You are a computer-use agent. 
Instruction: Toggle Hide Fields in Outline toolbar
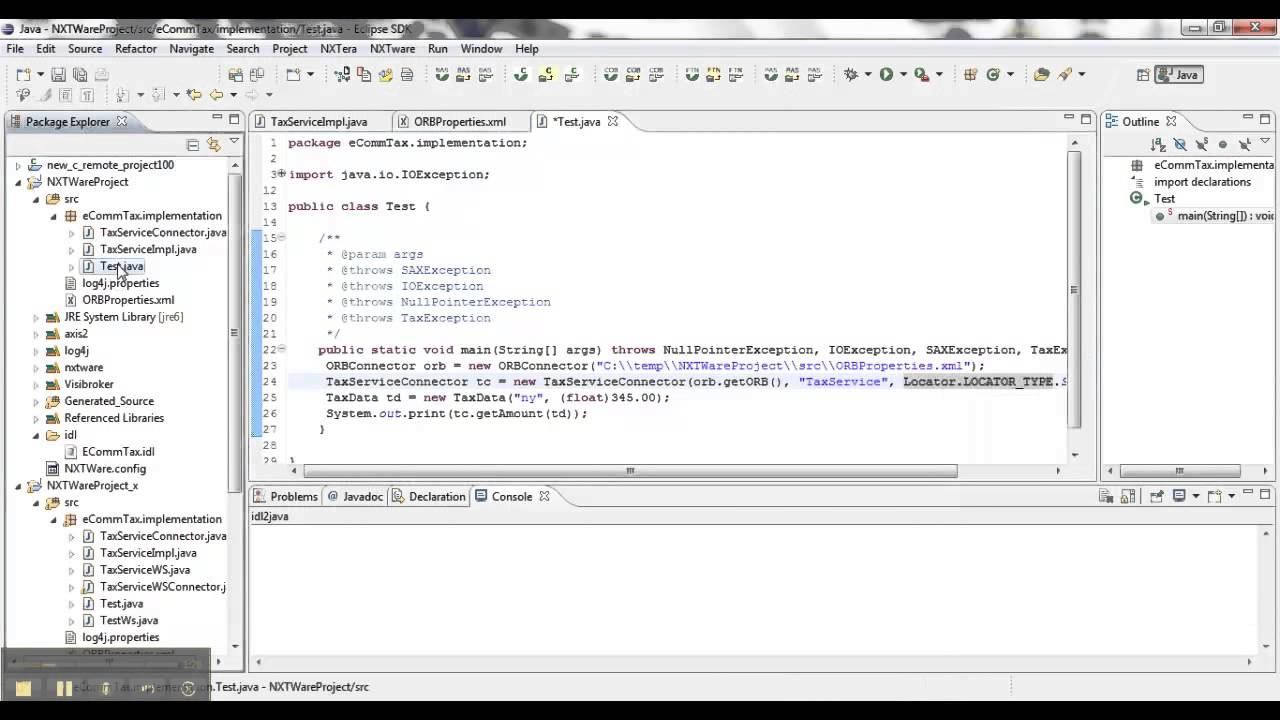1179,144
